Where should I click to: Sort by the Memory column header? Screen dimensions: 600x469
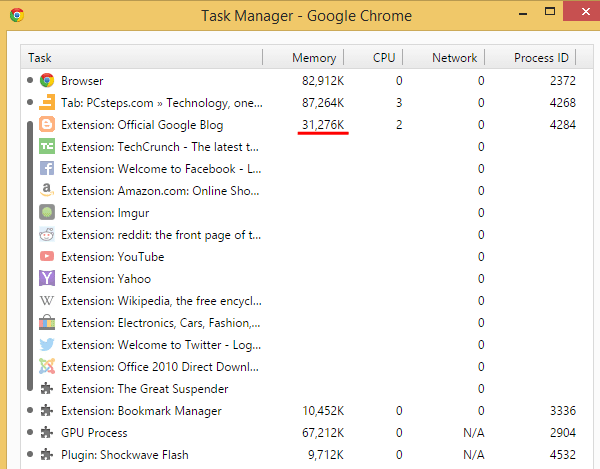pyautogui.click(x=303, y=57)
